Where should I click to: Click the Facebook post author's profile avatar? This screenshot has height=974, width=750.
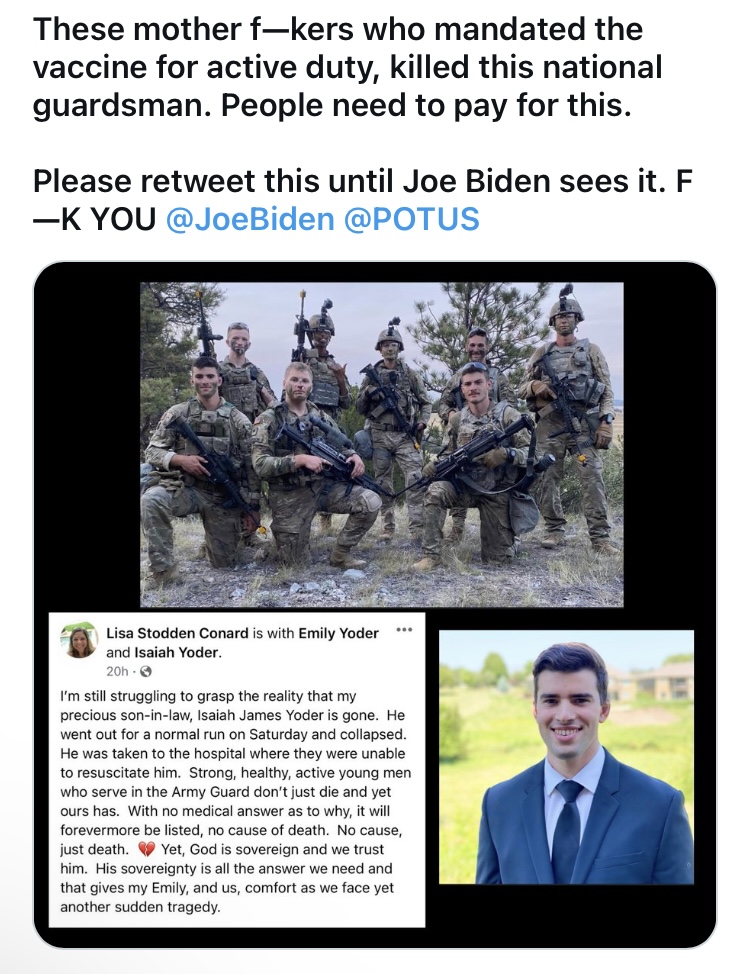[79, 640]
